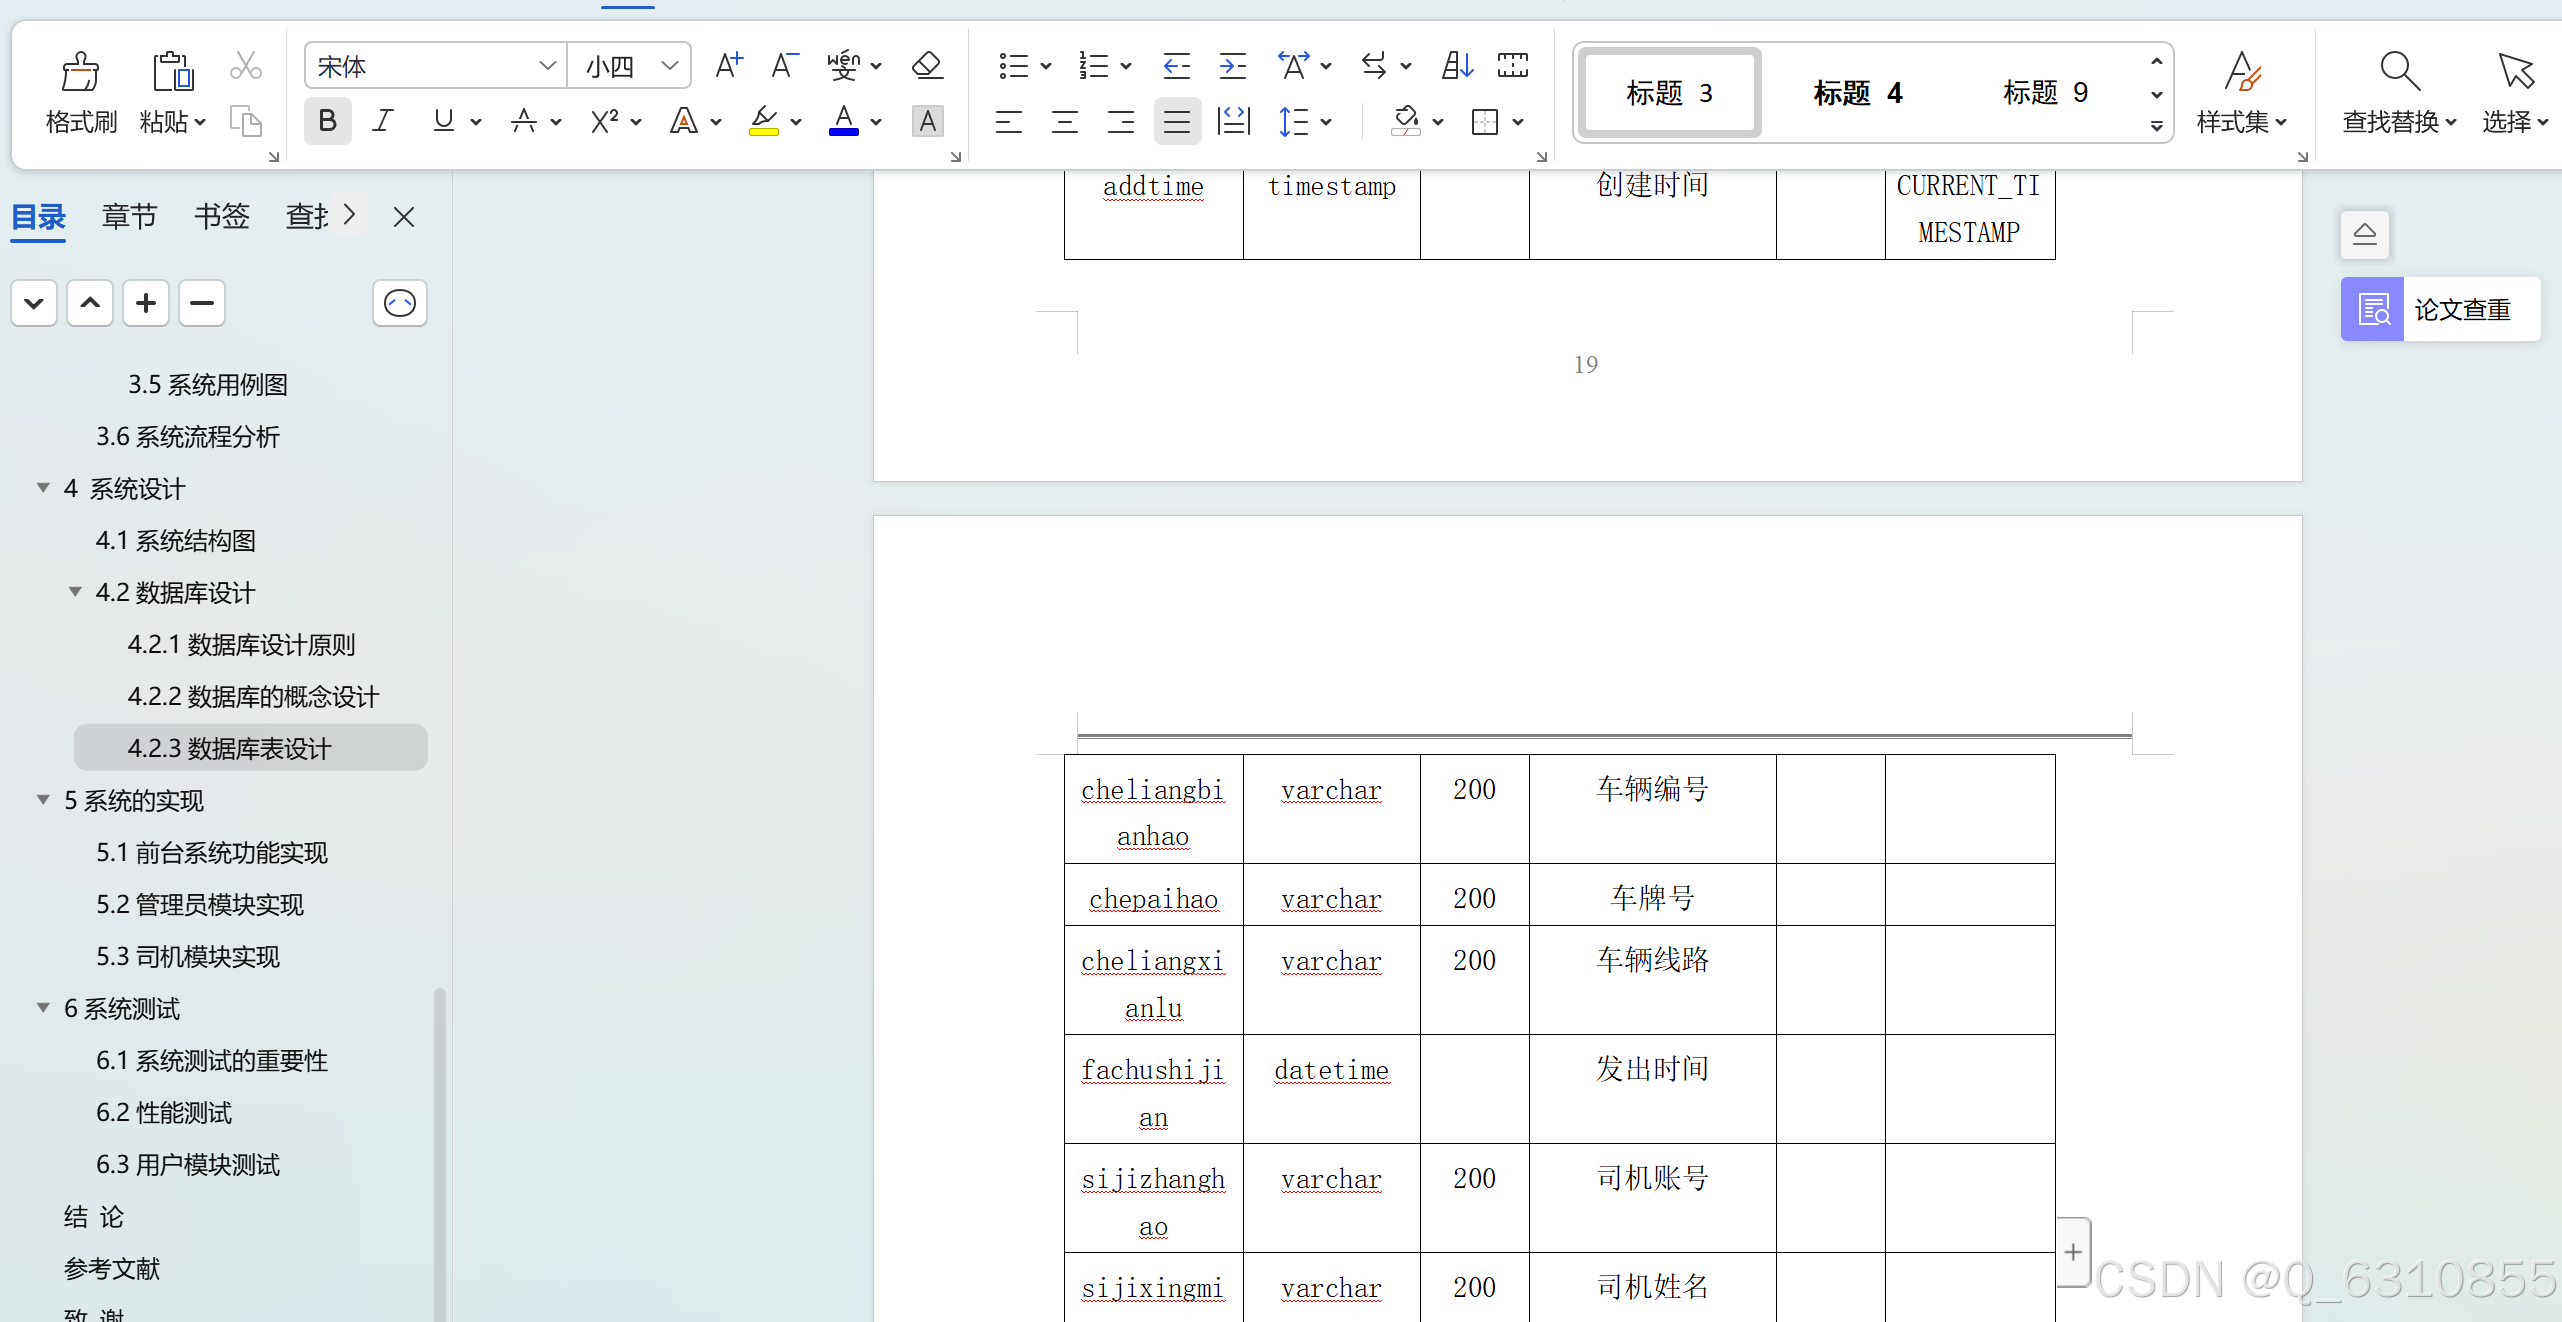Toggle justify alignment
This screenshot has height=1322, width=2562.
pyautogui.click(x=1177, y=122)
